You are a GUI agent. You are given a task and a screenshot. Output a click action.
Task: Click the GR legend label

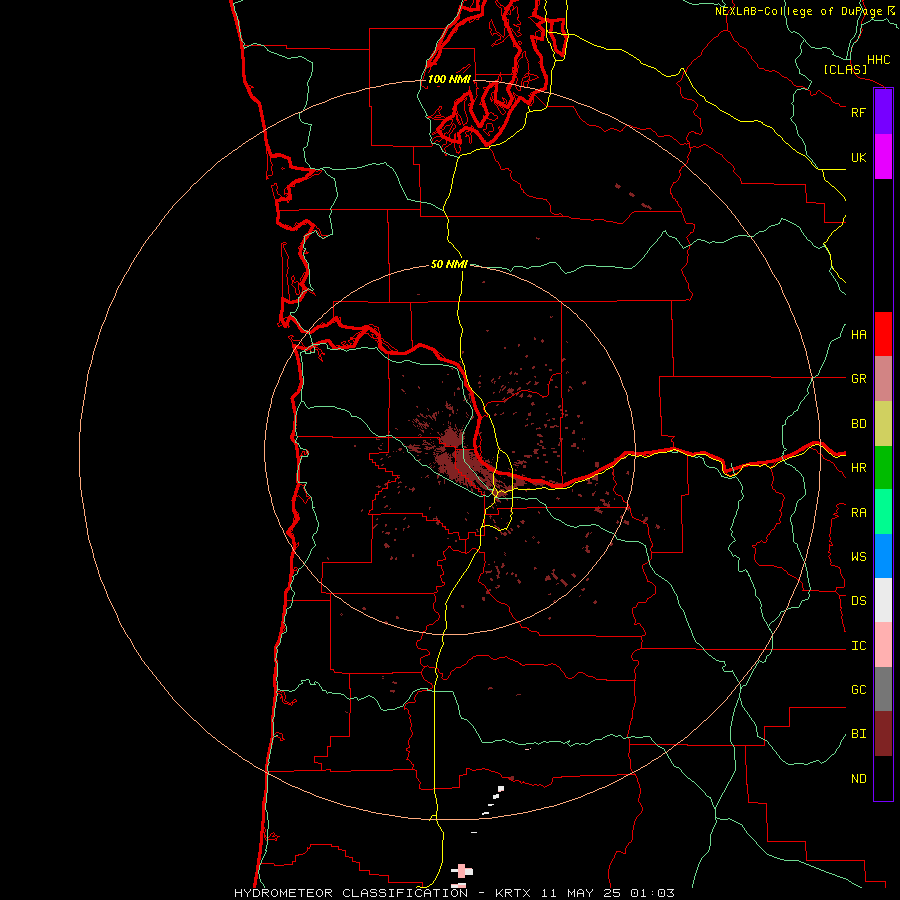coord(858,379)
